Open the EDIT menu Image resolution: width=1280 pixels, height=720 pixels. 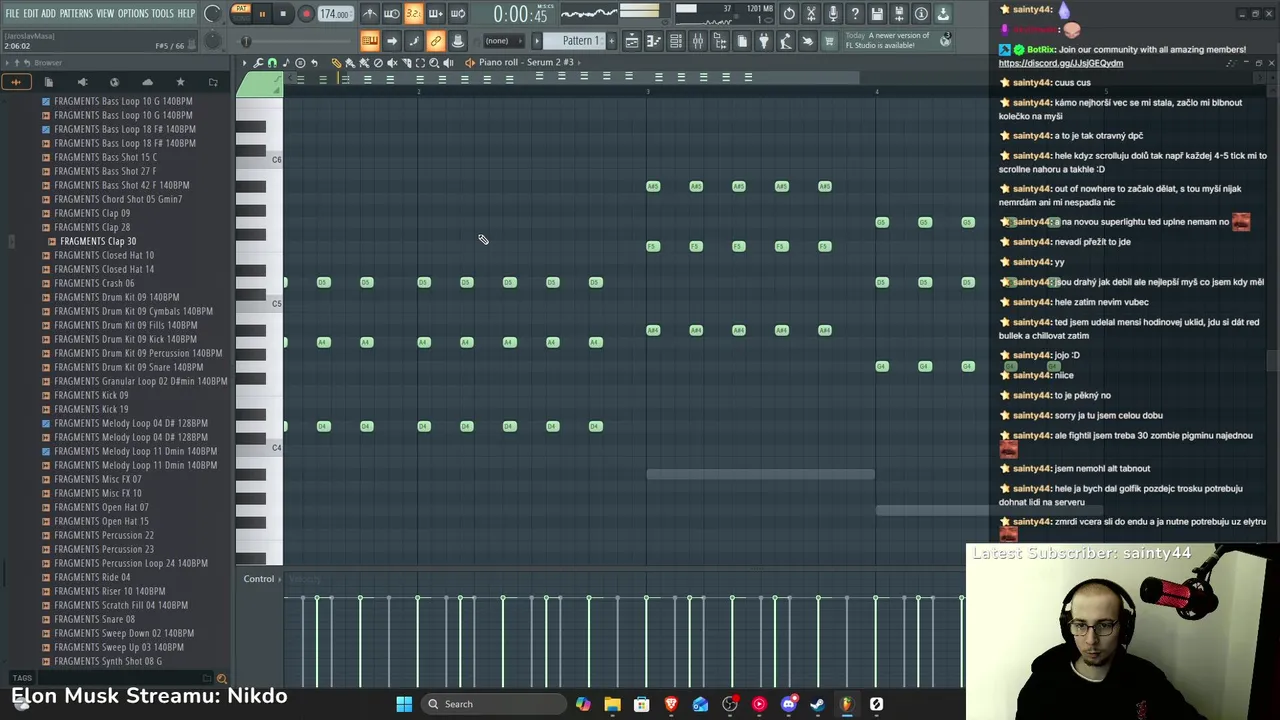[x=31, y=14]
